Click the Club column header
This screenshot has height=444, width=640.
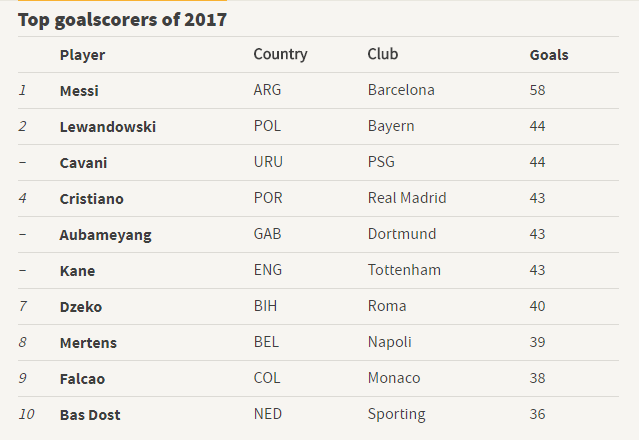click(382, 54)
